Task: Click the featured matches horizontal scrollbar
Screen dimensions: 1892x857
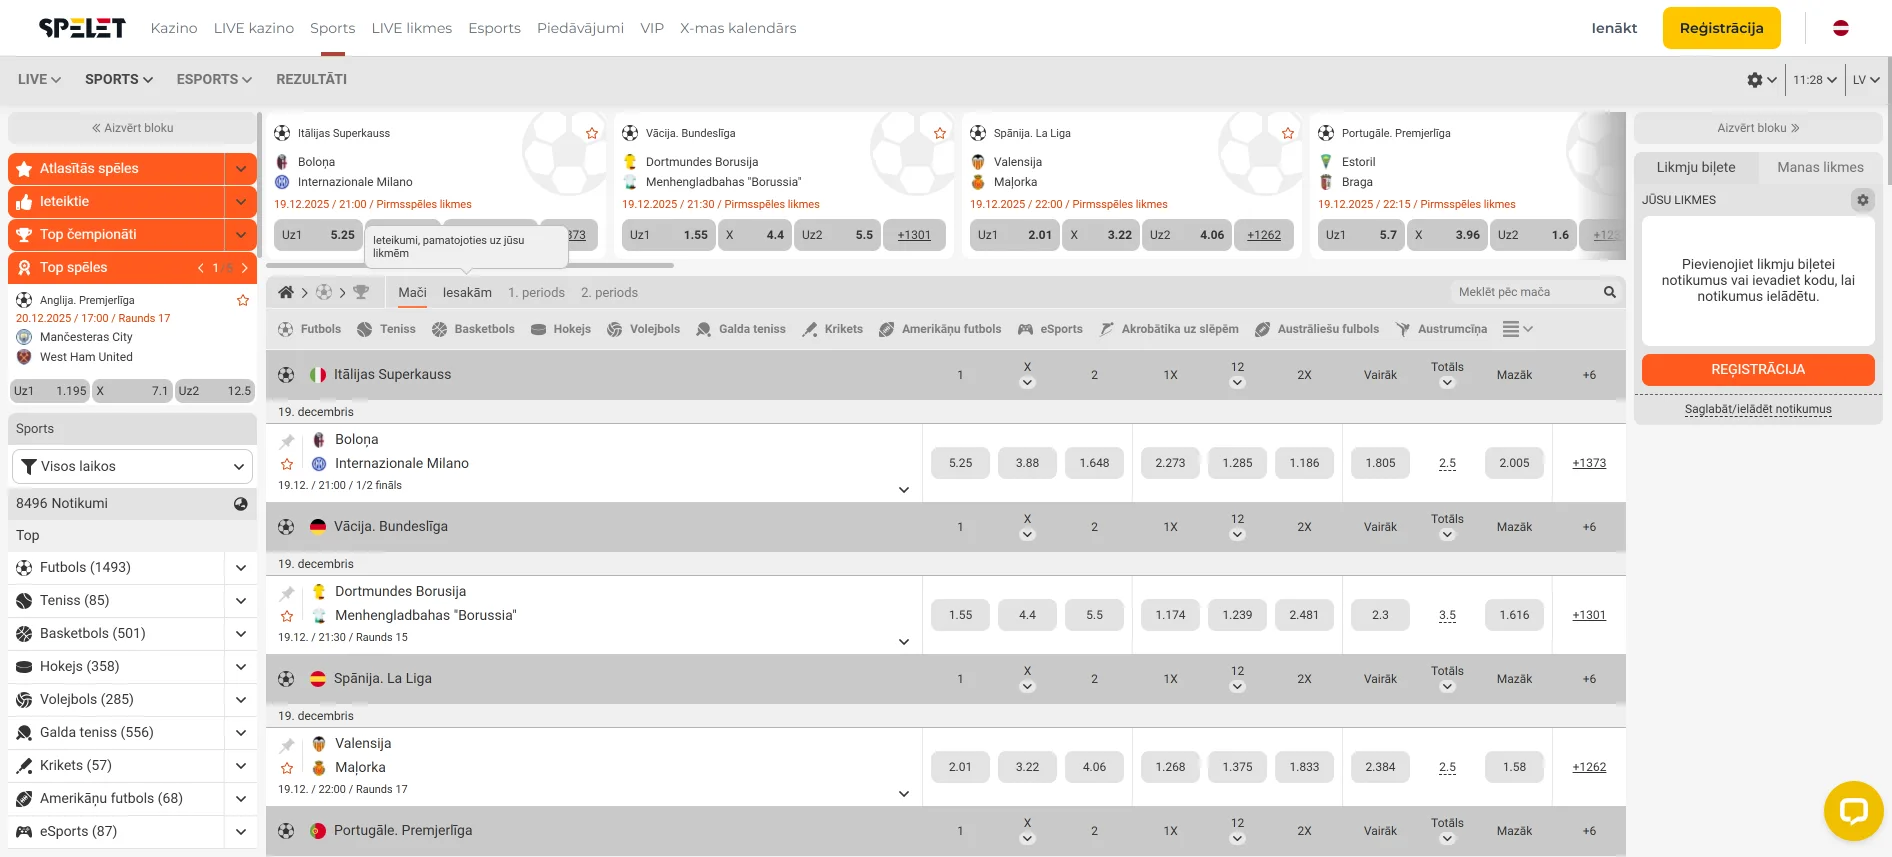Action: (470, 266)
